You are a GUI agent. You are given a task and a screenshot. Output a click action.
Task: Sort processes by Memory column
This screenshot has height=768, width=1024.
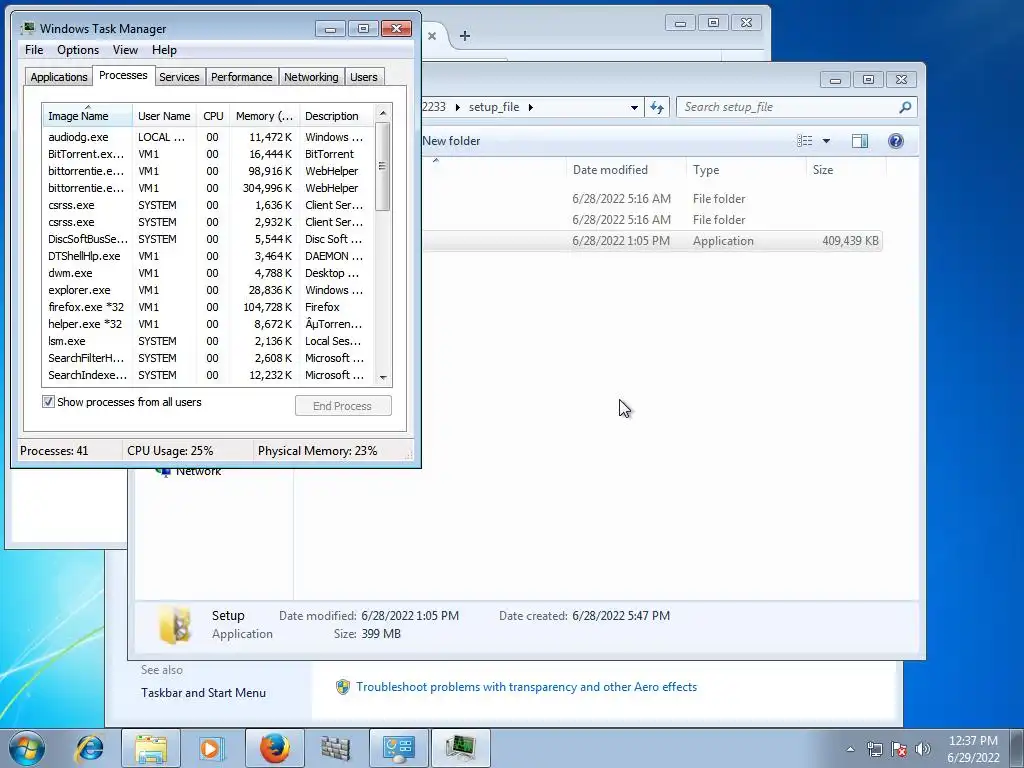point(264,116)
